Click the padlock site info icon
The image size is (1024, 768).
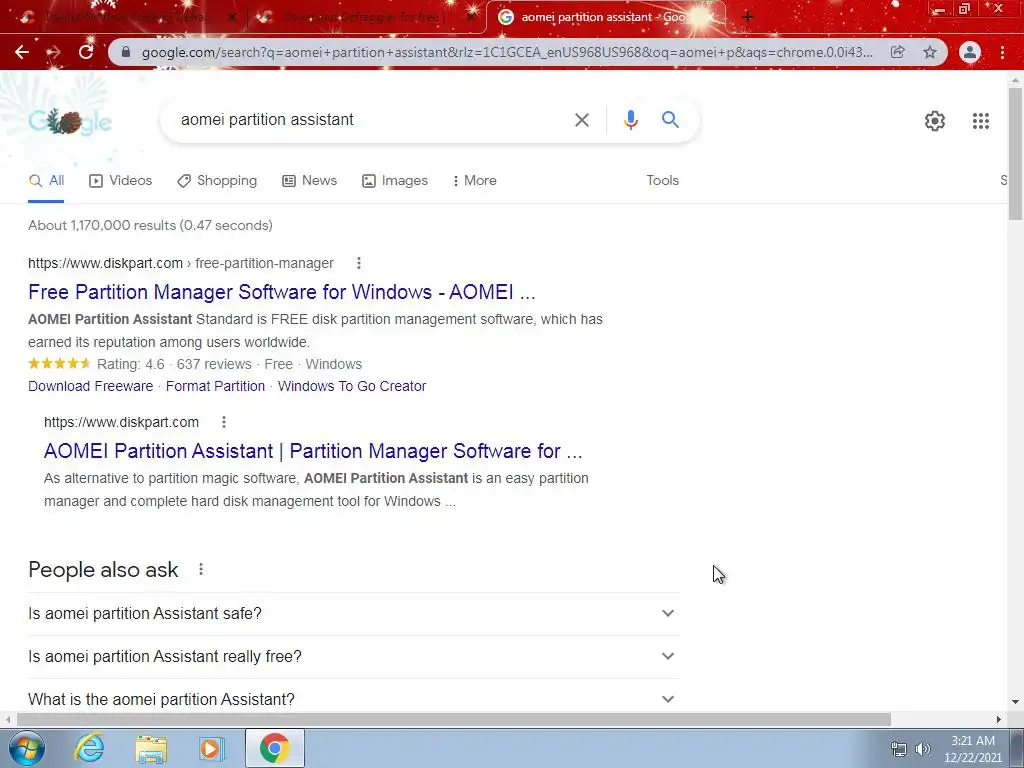(x=126, y=52)
